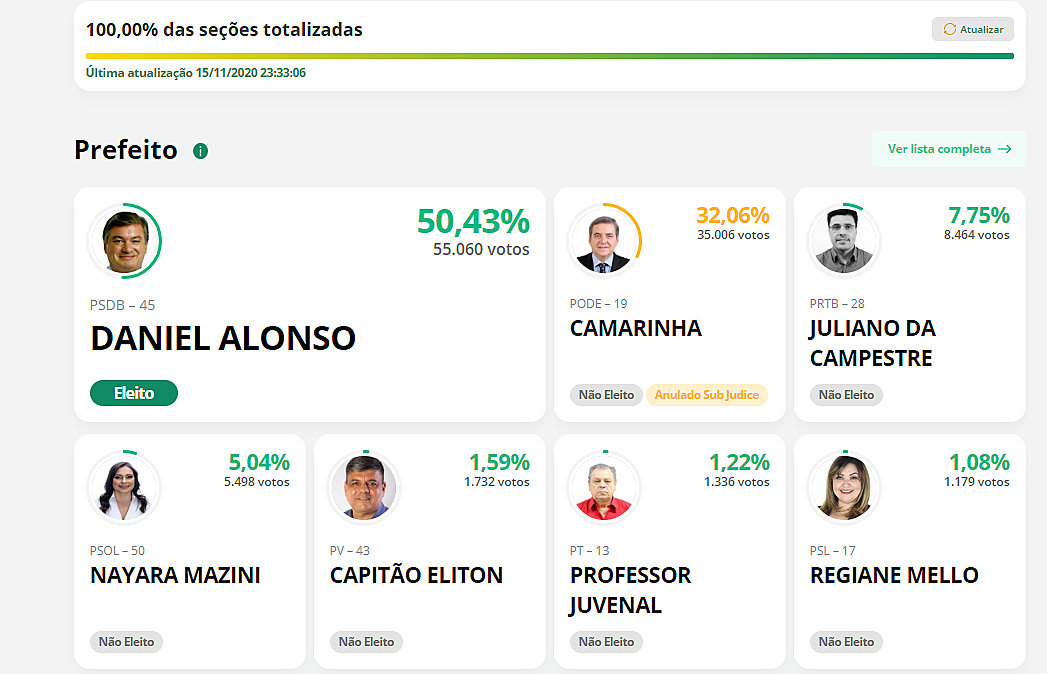
Task: Click Professor Juvenal's candidate photo
Action: (x=604, y=488)
